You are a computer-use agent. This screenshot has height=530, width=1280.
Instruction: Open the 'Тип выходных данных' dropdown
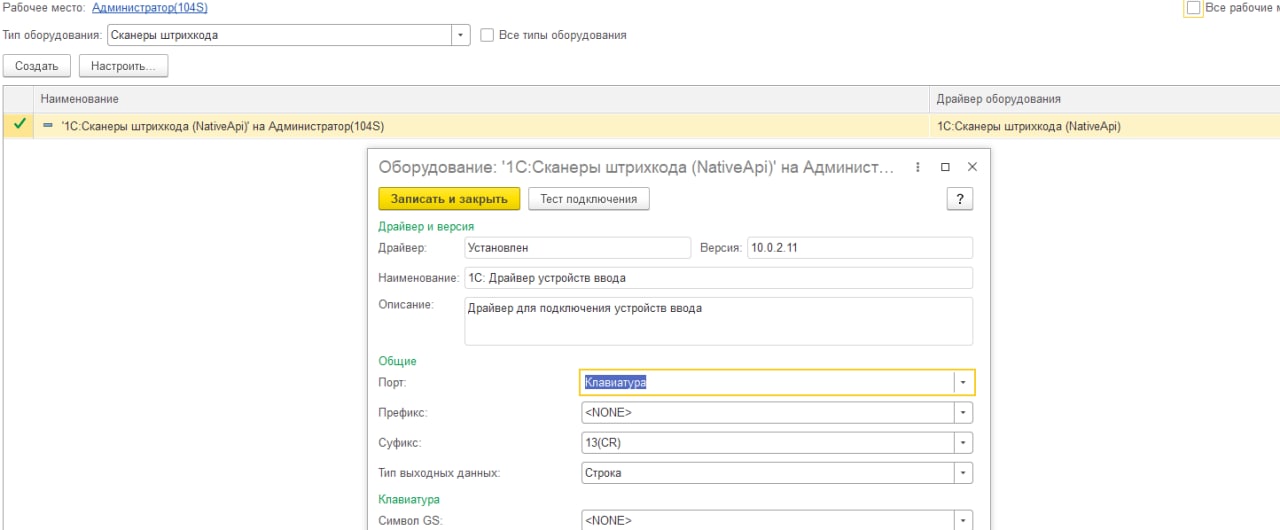coord(963,472)
